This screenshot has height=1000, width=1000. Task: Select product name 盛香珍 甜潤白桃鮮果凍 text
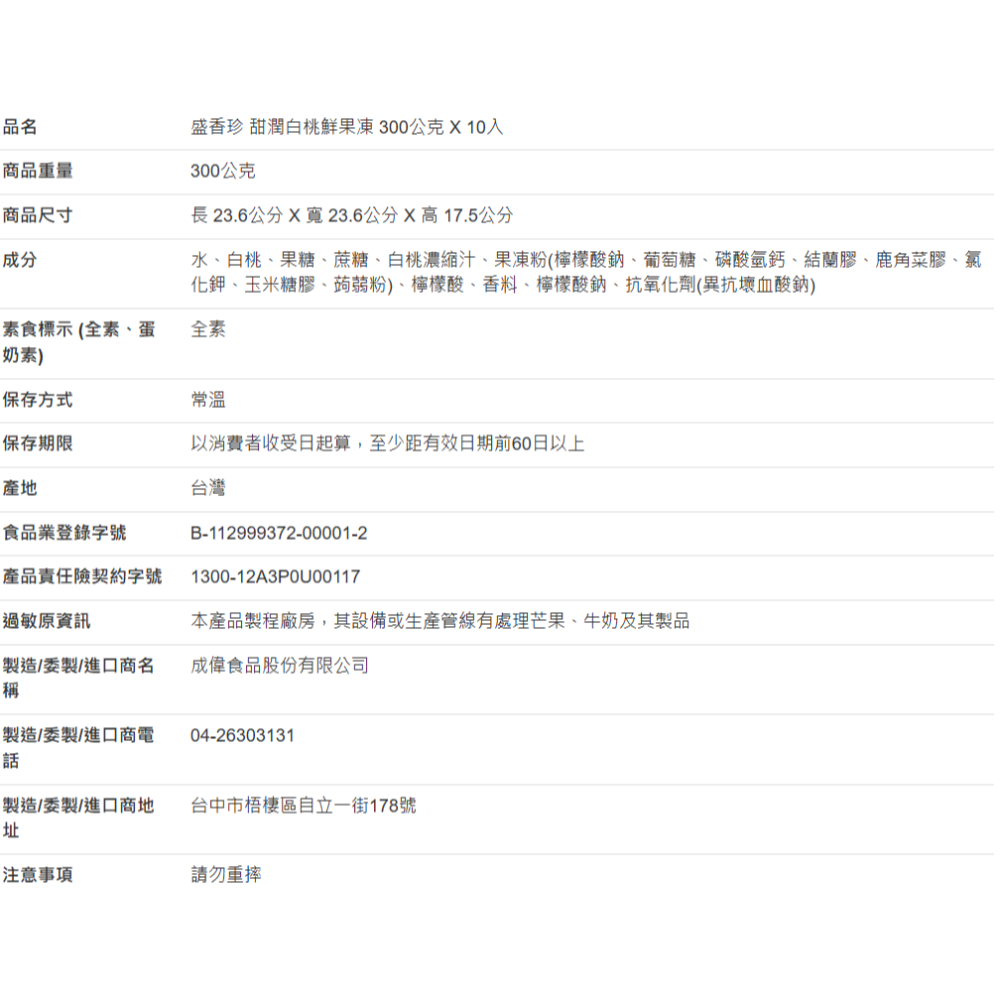(282, 127)
